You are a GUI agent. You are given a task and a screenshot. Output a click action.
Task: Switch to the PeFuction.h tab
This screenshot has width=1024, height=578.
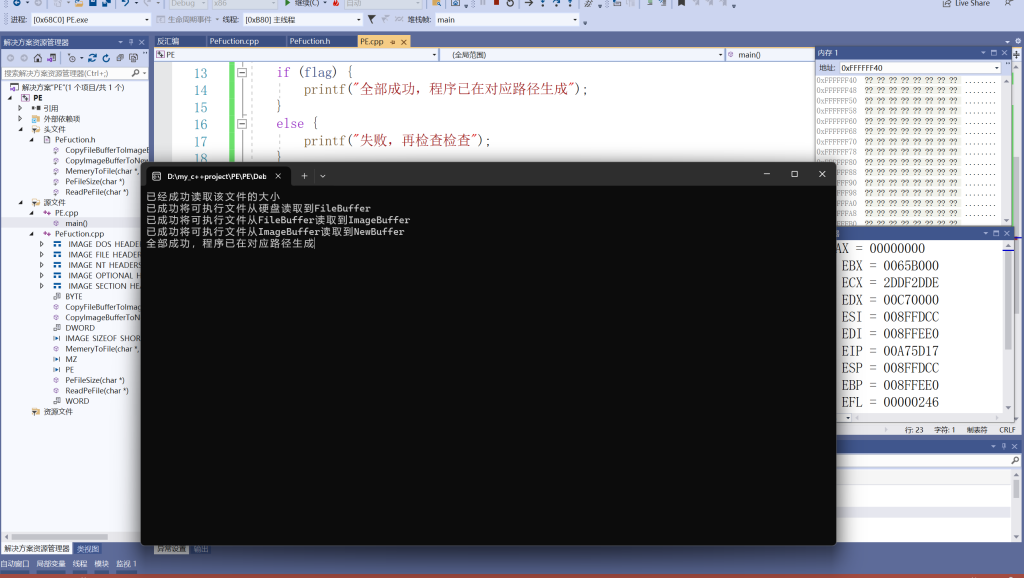309,42
